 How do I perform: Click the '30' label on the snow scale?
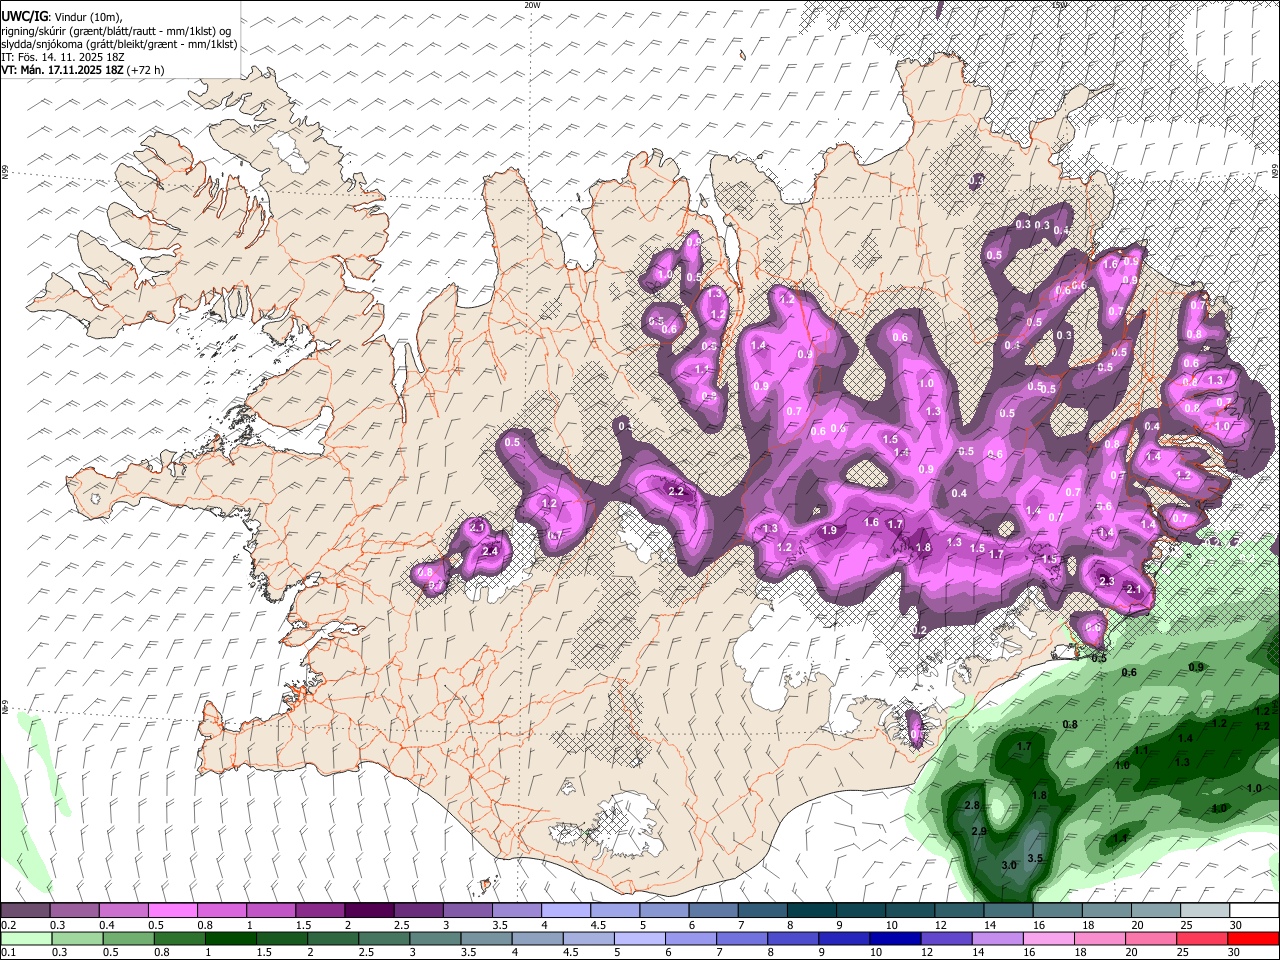(1236, 925)
